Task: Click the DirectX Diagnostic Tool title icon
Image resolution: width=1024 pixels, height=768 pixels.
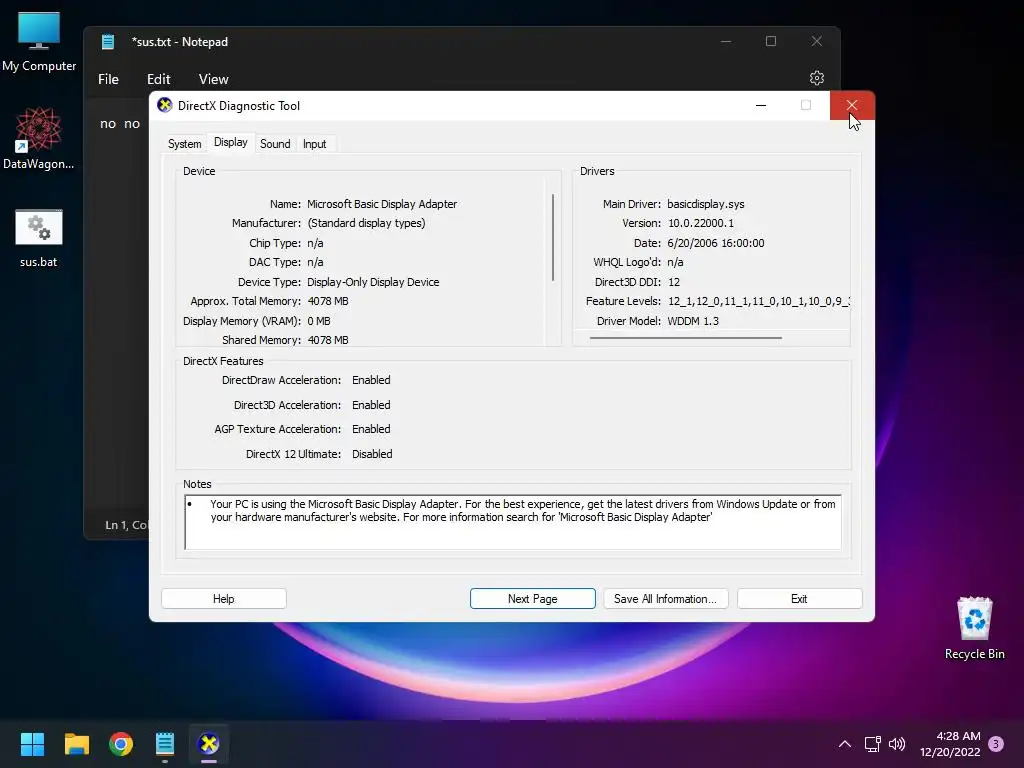Action: pyautogui.click(x=165, y=105)
